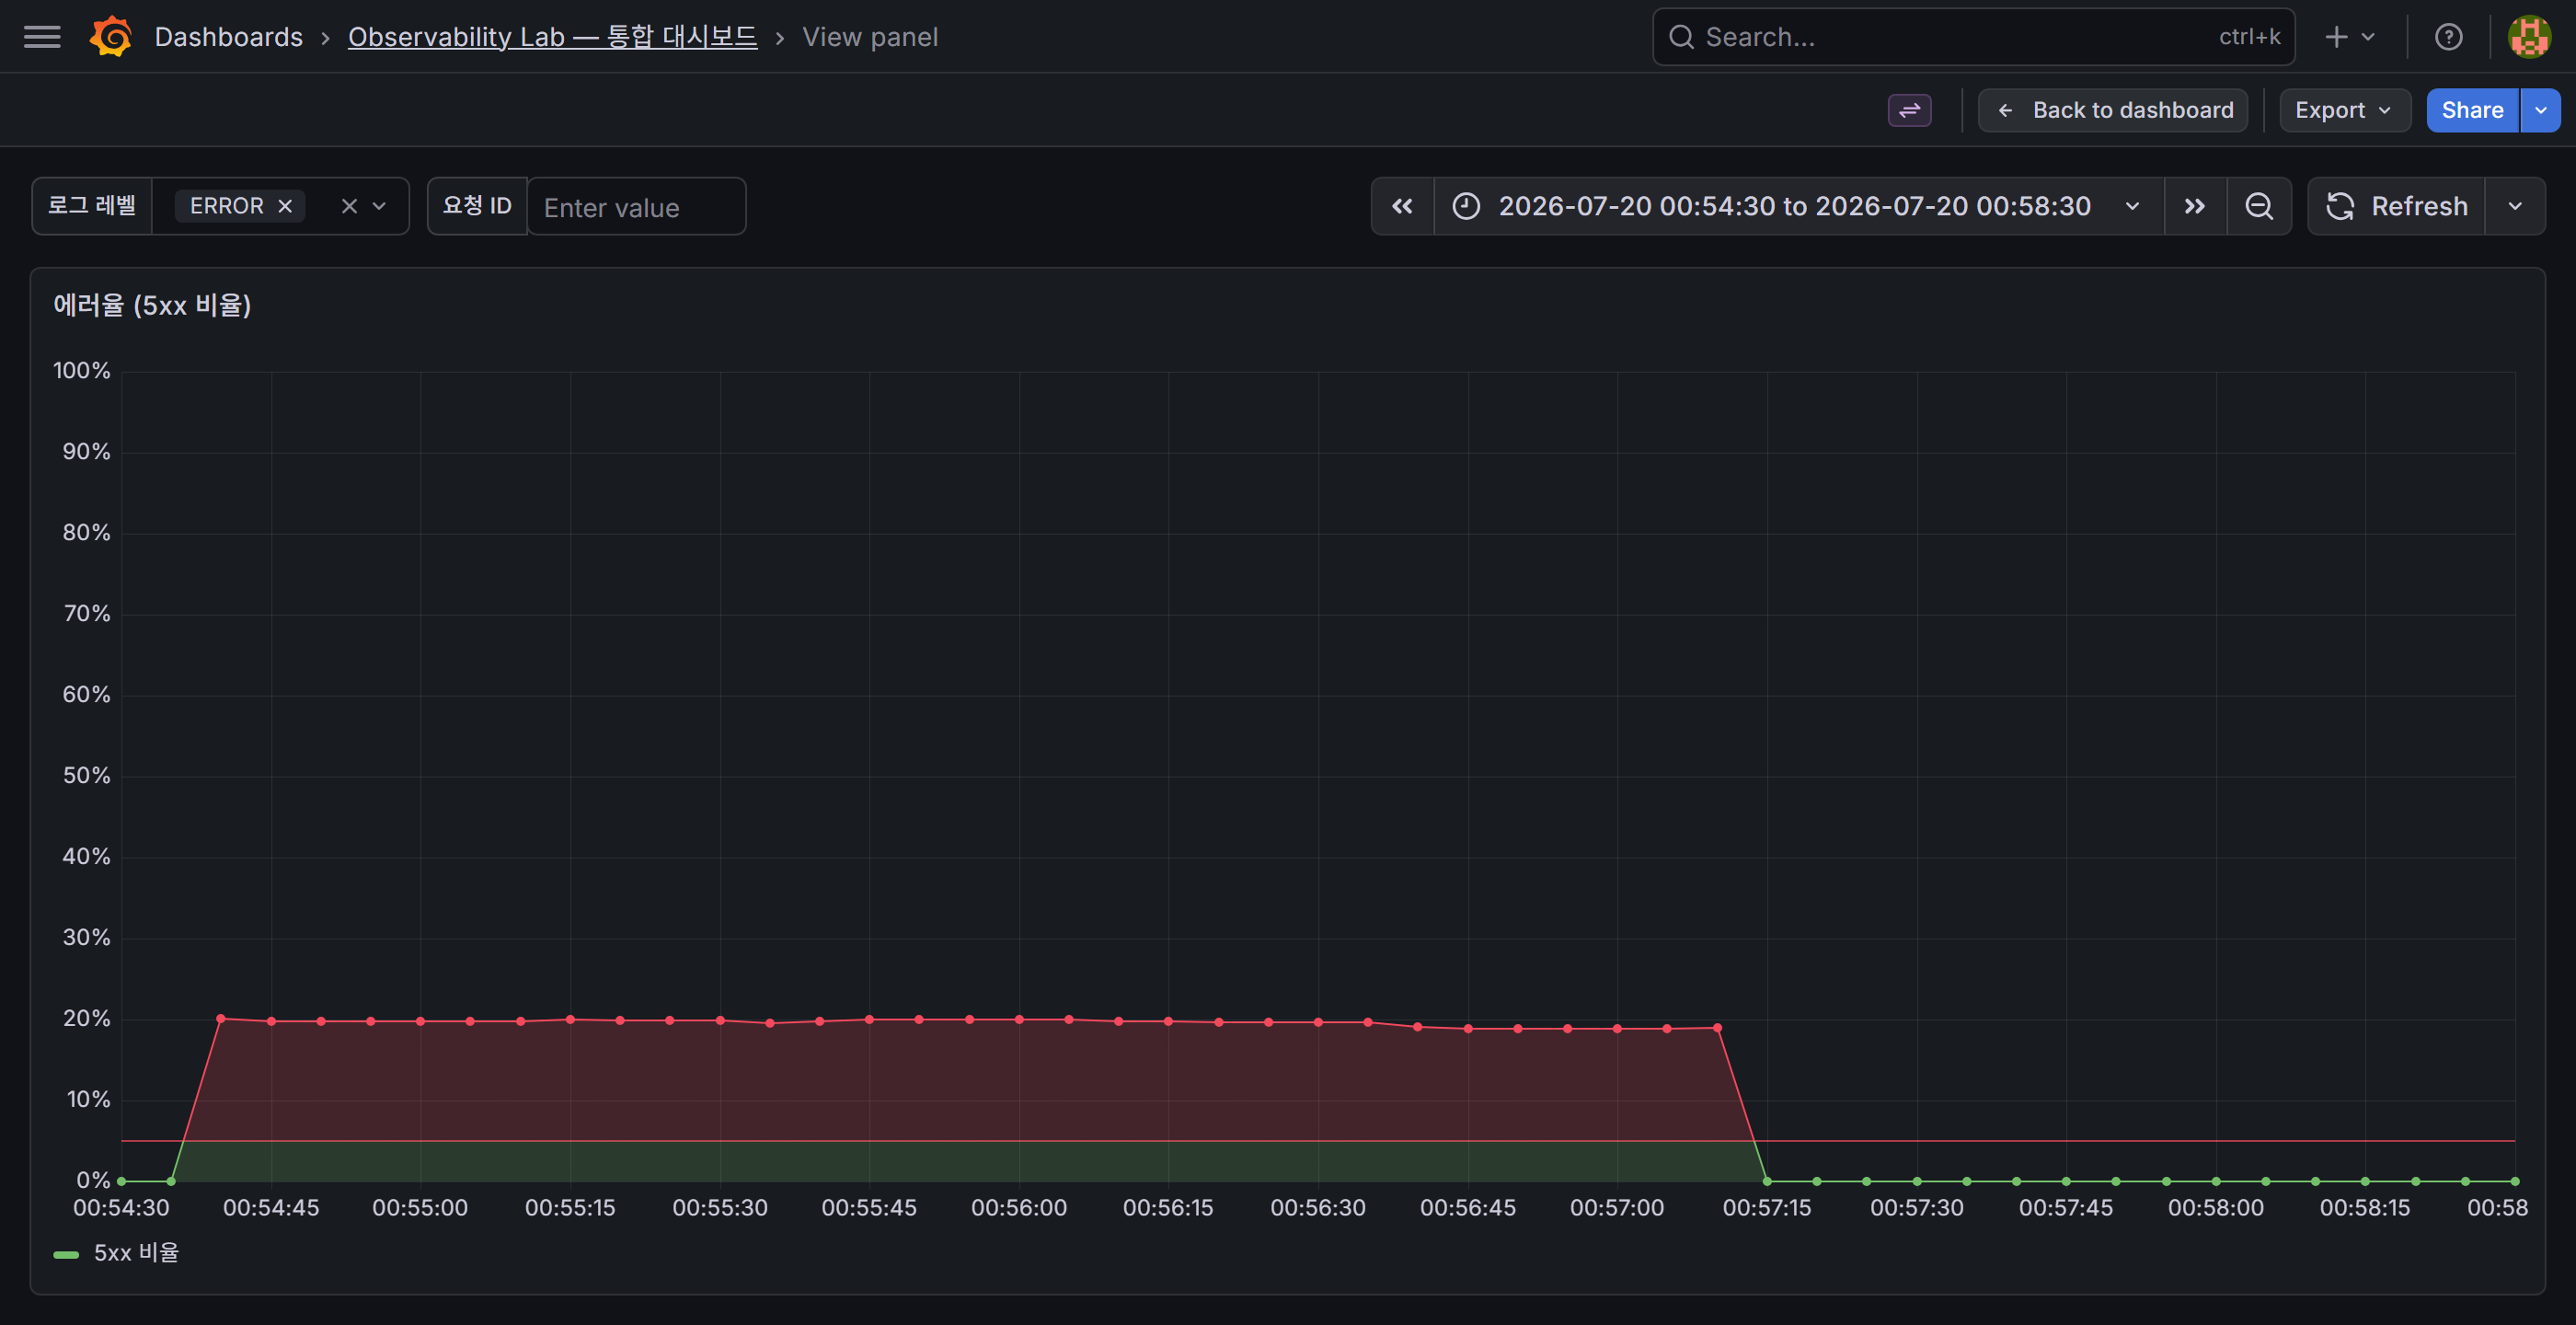Expand the Share options arrow
2576x1325 pixels.
click(x=2540, y=110)
